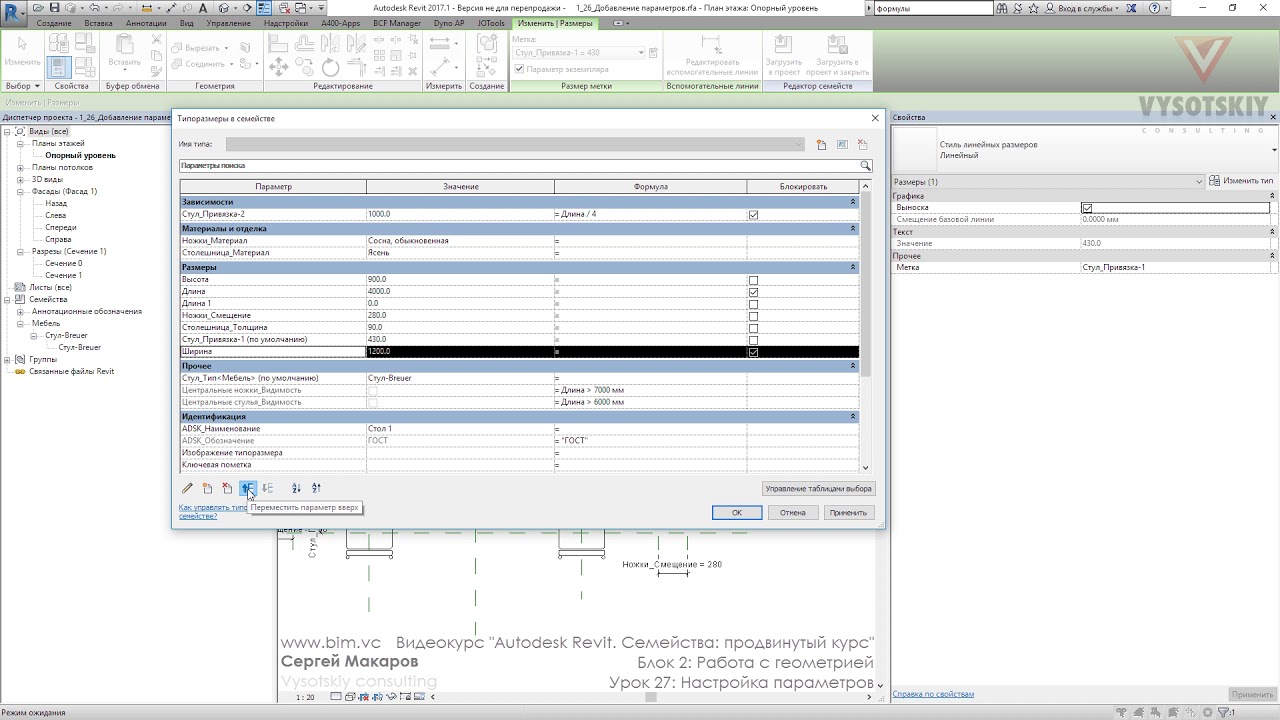Click the Move tool in the Editing panel

tap(279, 67)
